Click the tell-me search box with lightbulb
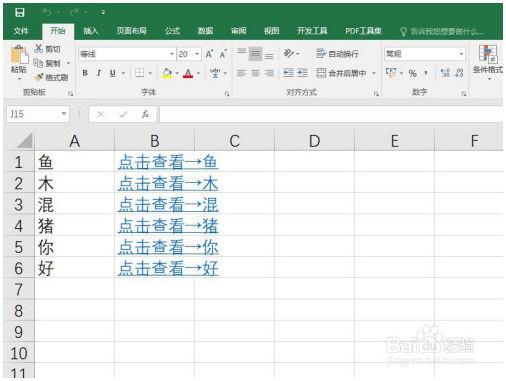 coord(441,31)
